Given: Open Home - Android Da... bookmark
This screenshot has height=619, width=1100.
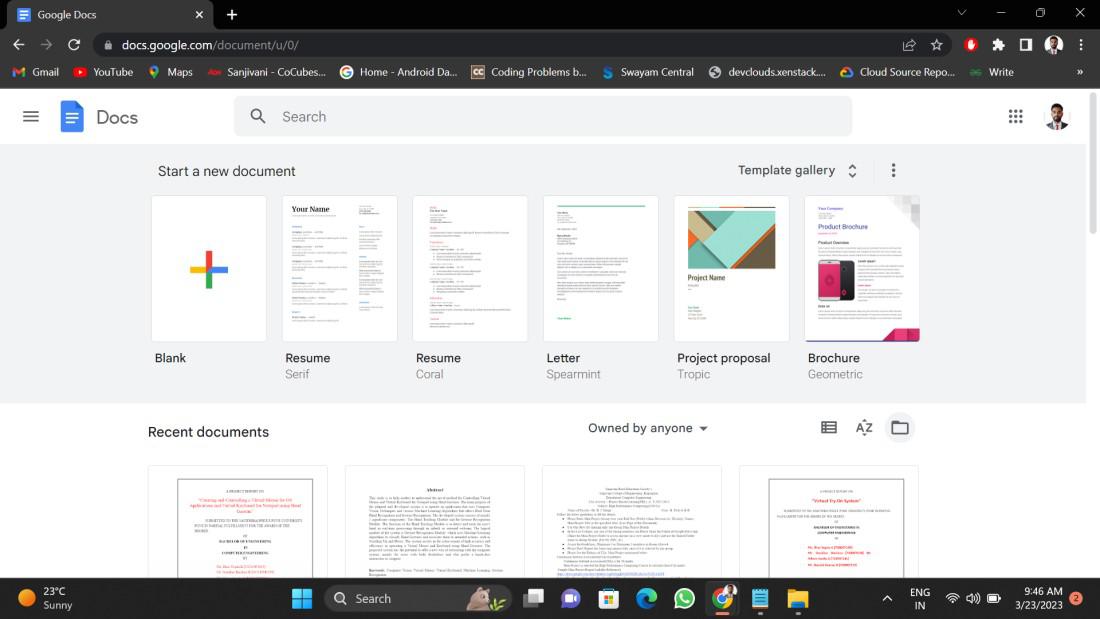Looking at the screenshot, I should [398, 72].
